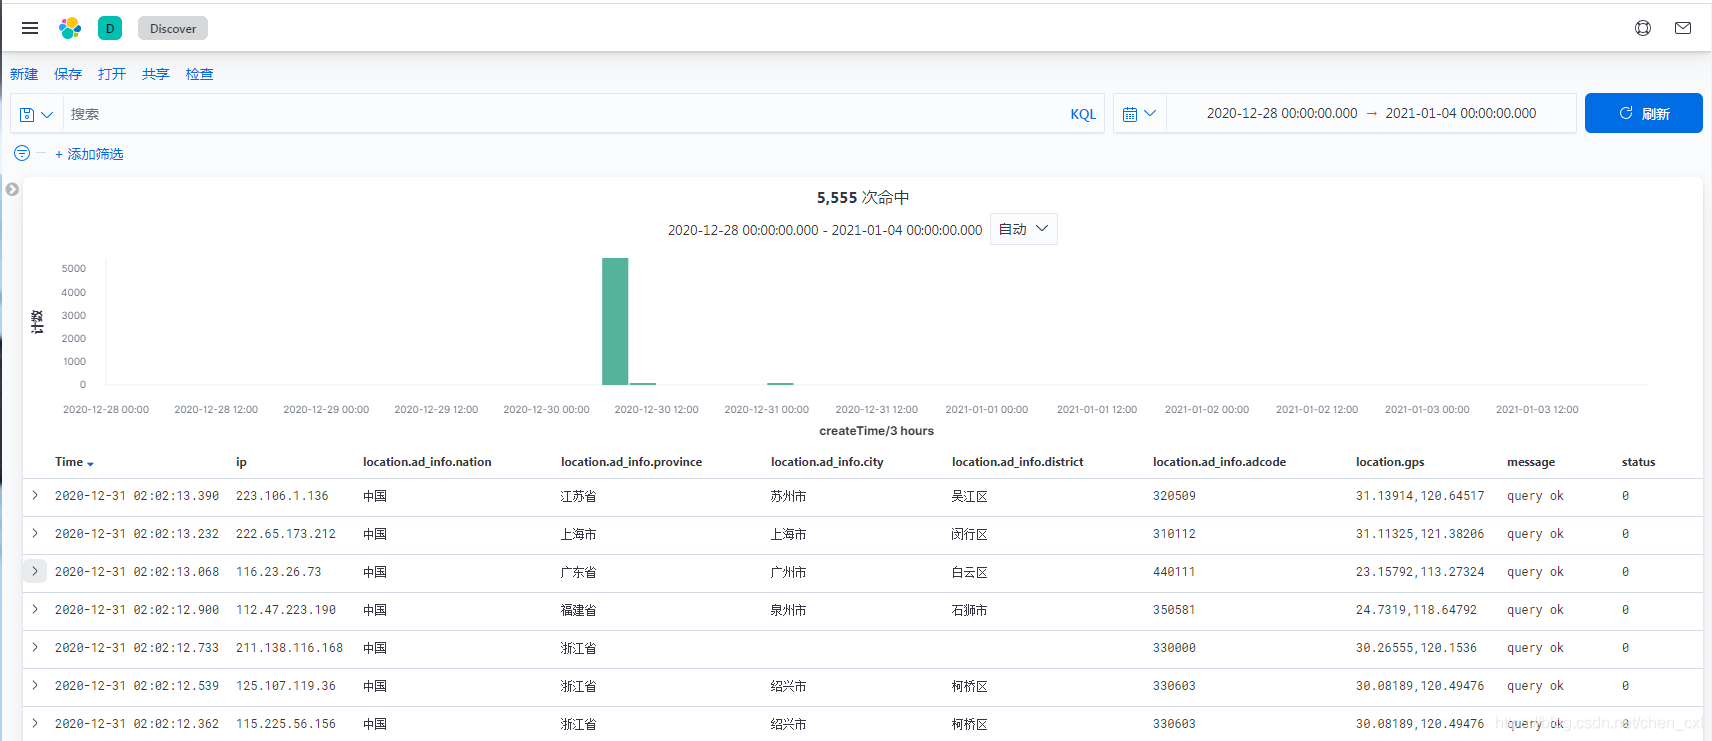Click city cell 苏州市
Viewport: 1712px width, 741px height.
(788, 496)
